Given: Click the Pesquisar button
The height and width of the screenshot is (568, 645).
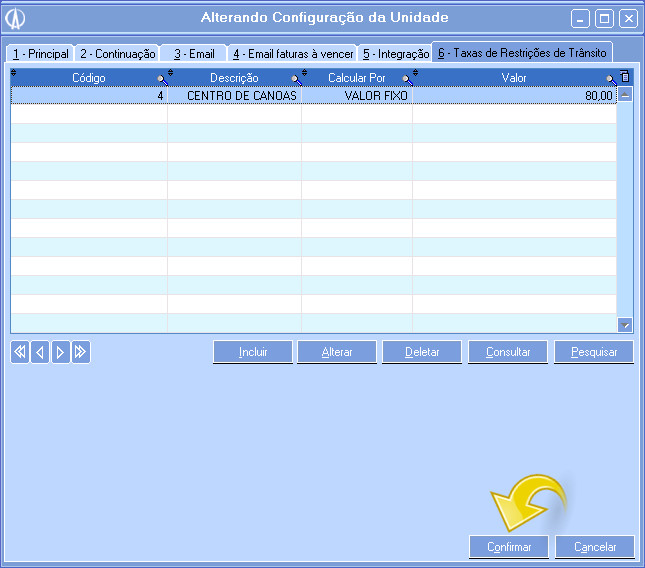Looking at the screenshot, I should pos(594,352).
